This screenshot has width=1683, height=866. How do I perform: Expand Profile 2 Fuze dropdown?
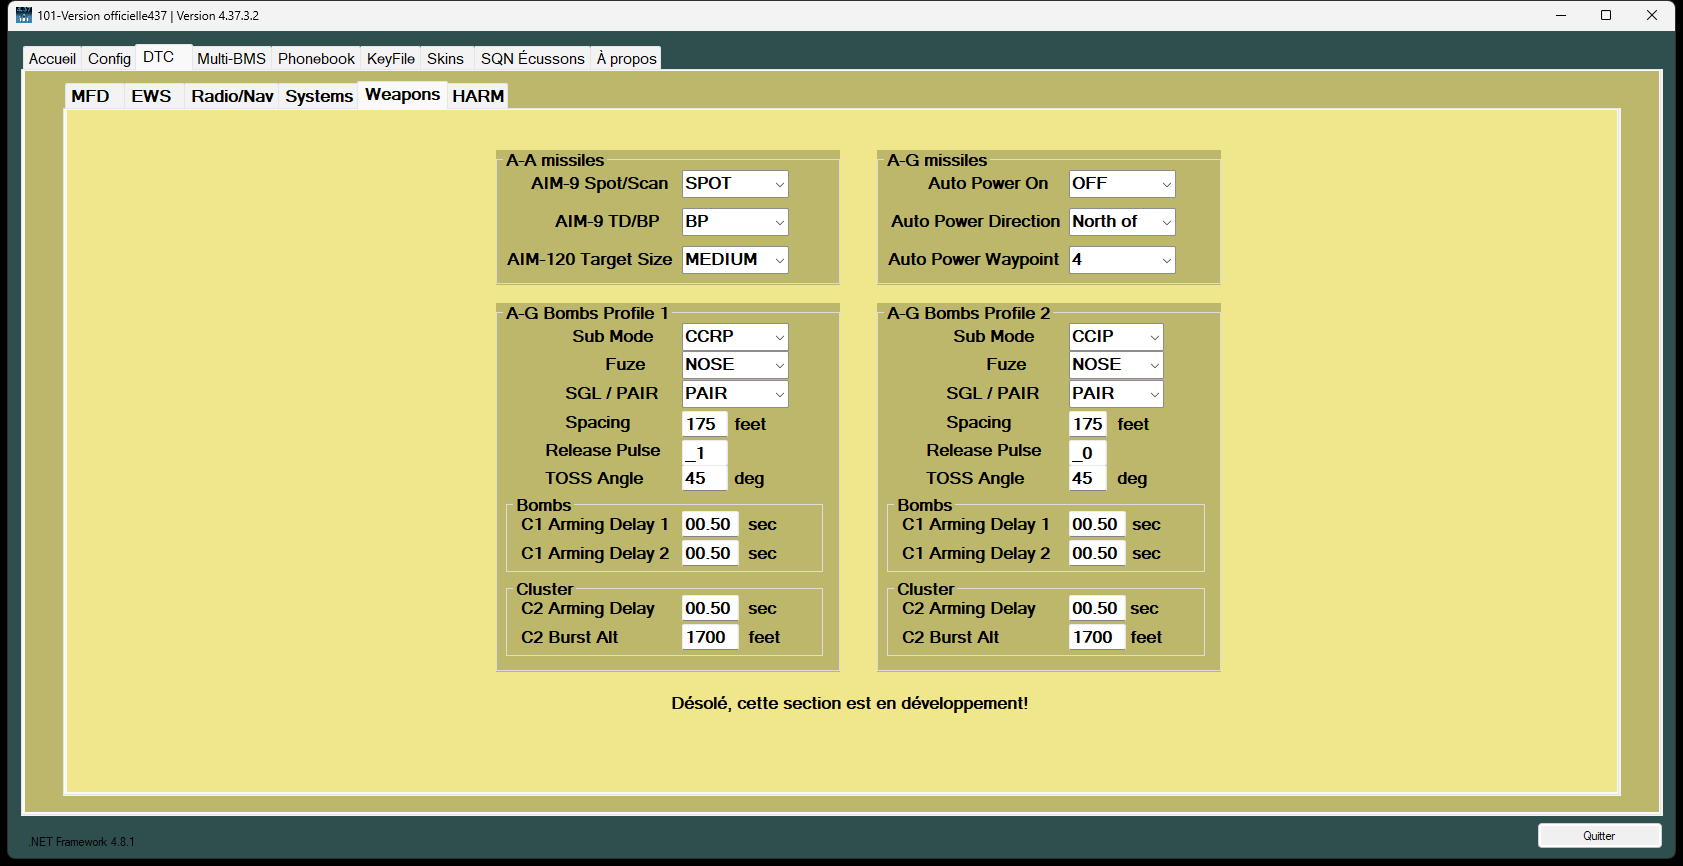point(1116,365)
